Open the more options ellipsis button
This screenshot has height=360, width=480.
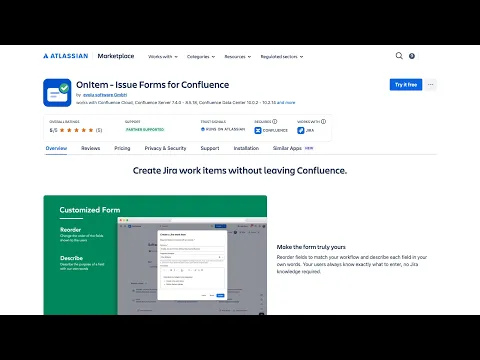pyautogui.click(x=431, y=85)
